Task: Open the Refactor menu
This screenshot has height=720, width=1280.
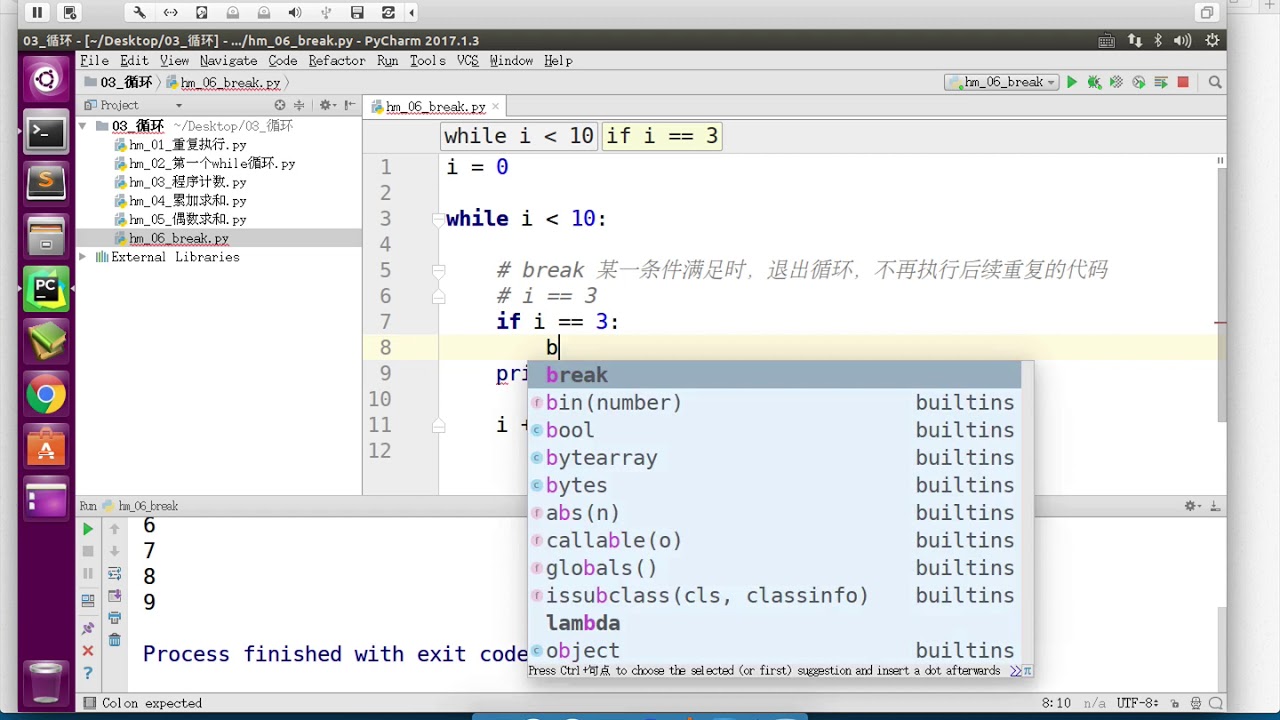Action: 336,61
